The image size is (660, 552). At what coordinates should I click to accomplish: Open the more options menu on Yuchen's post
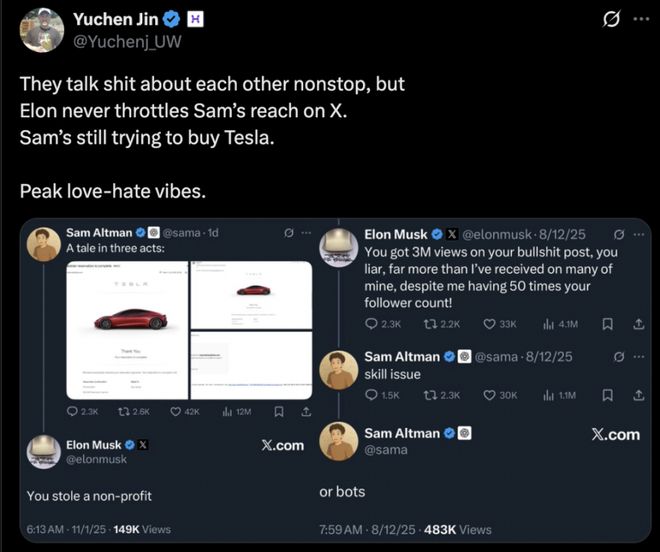pyautogui.click(x=640, y=21)
